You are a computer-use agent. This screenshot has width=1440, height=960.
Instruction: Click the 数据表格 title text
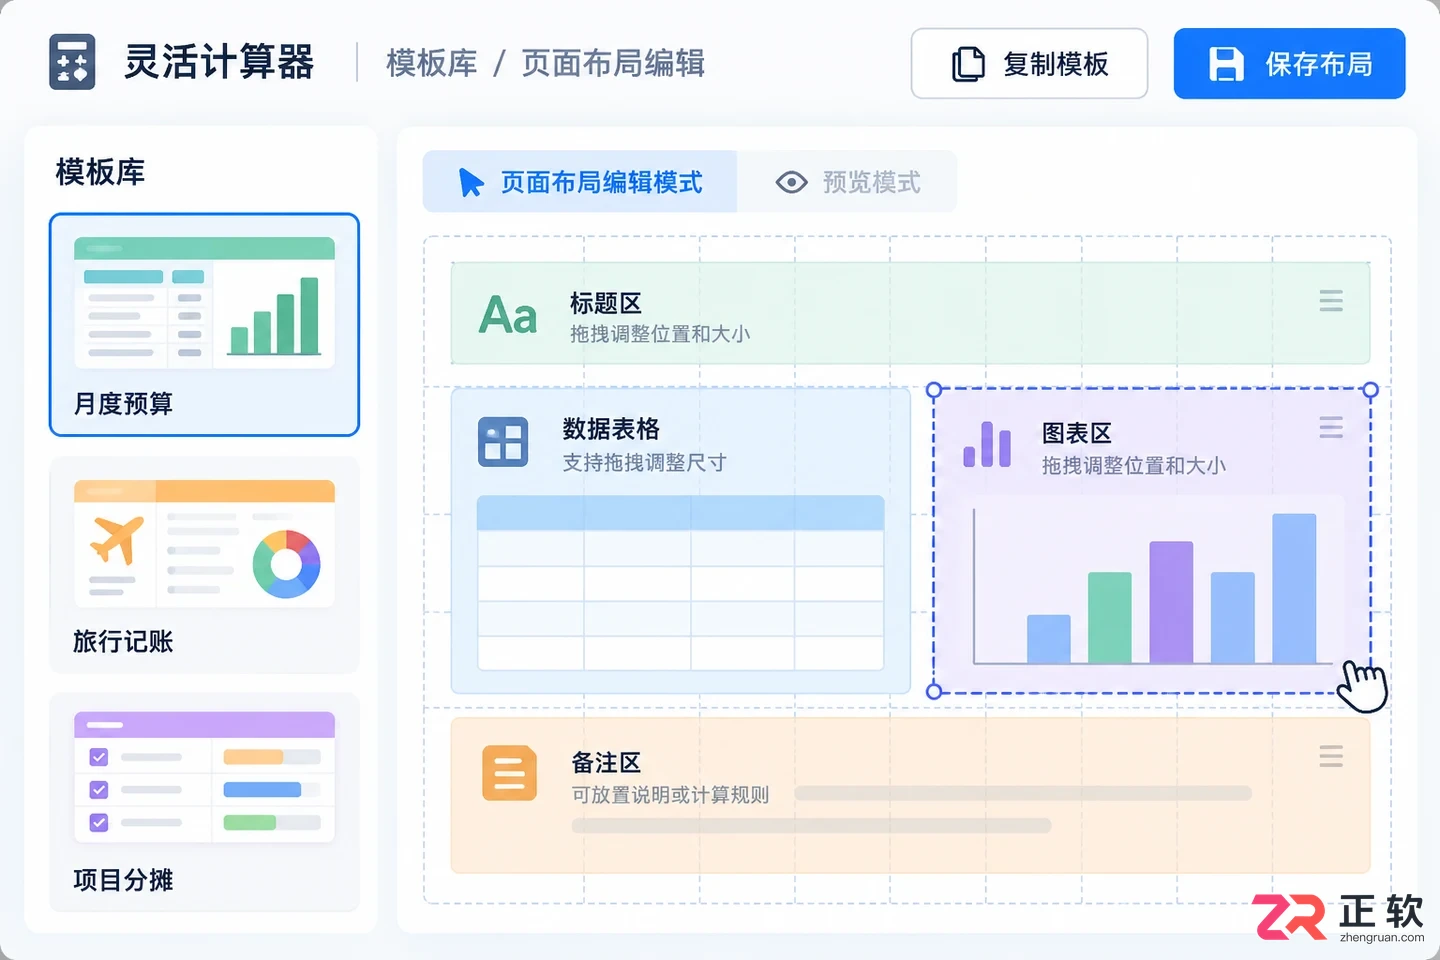coord(611,429)
